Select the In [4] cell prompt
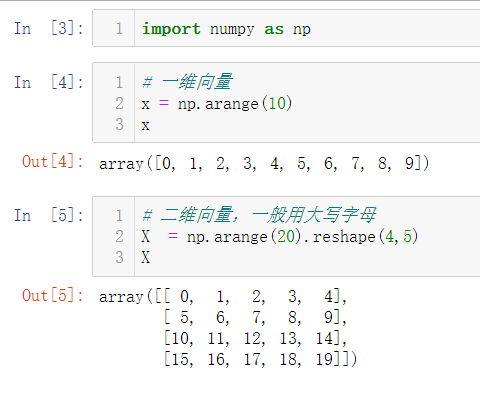Screen dimensions: 480x394 click(x=49, y=82)
